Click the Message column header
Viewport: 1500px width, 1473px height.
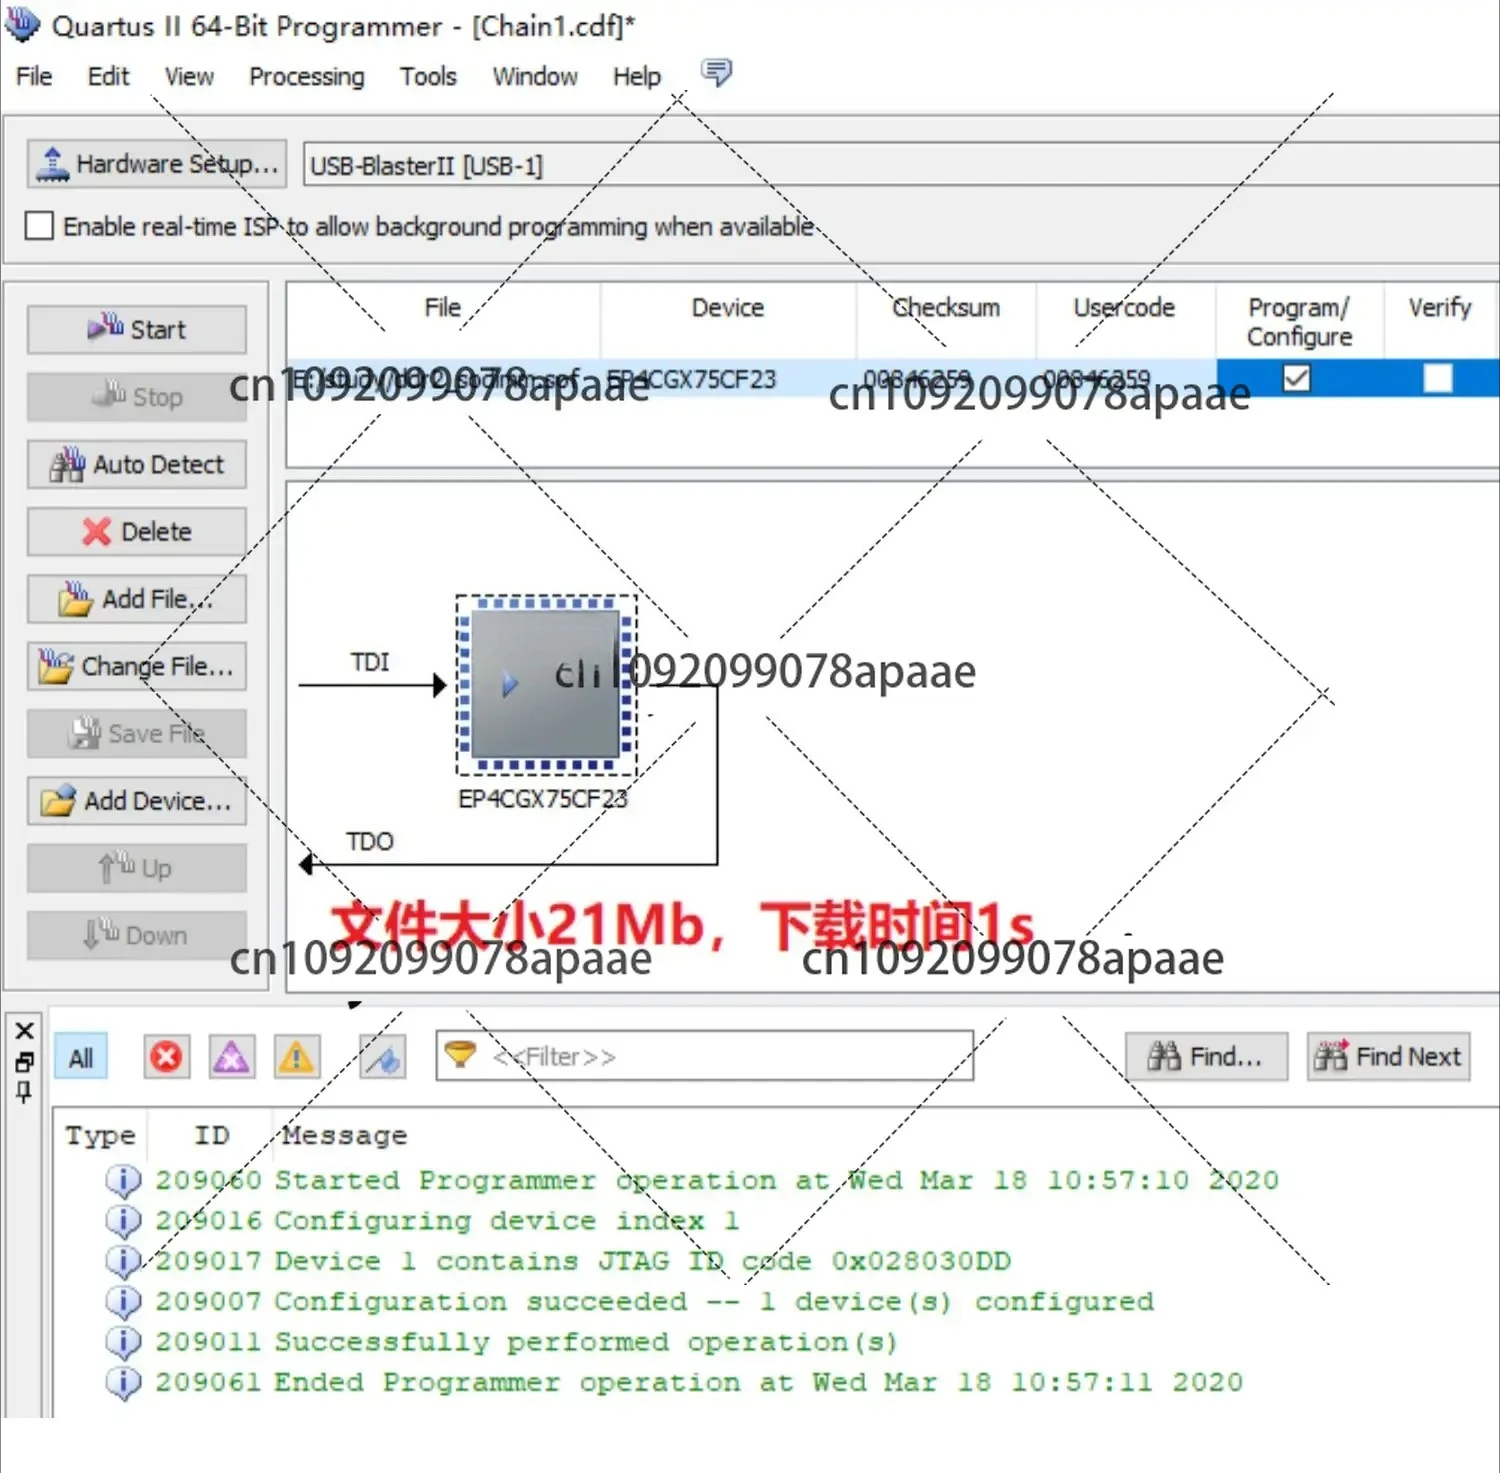(x=344, y=1135)
